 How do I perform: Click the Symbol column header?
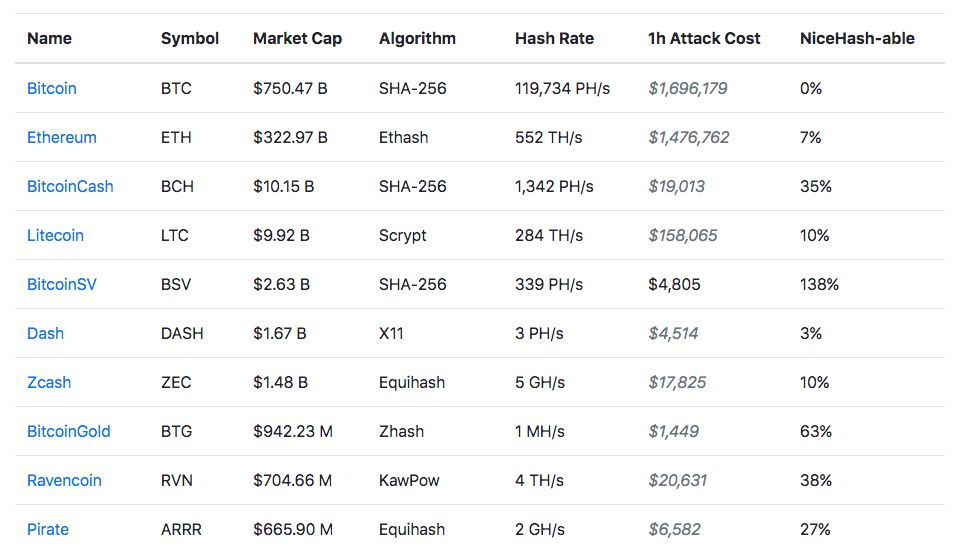point(190,39)
